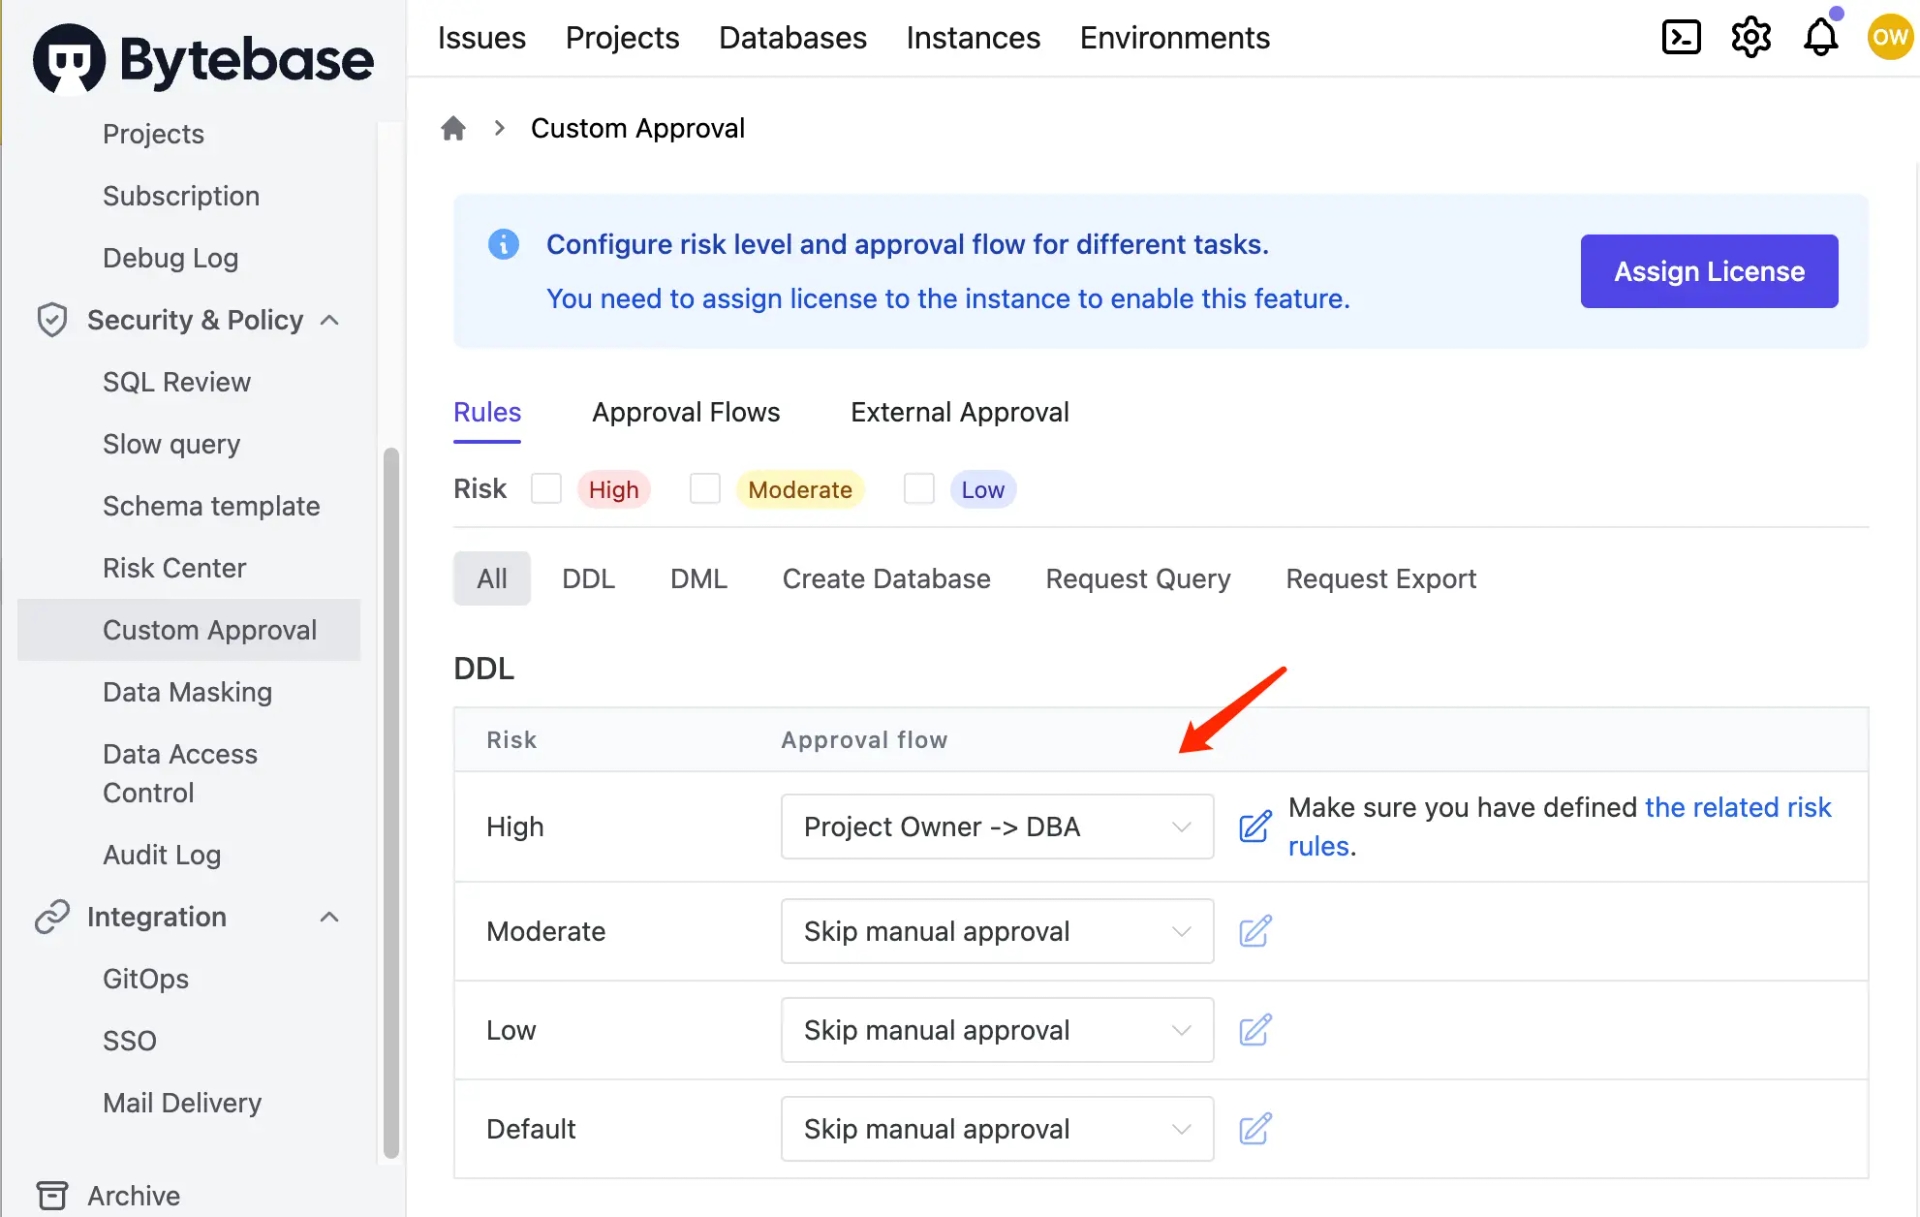Select the DML filter tab
The width and height of the screenshot is (1920, 1217).
[x=699, y=578]
